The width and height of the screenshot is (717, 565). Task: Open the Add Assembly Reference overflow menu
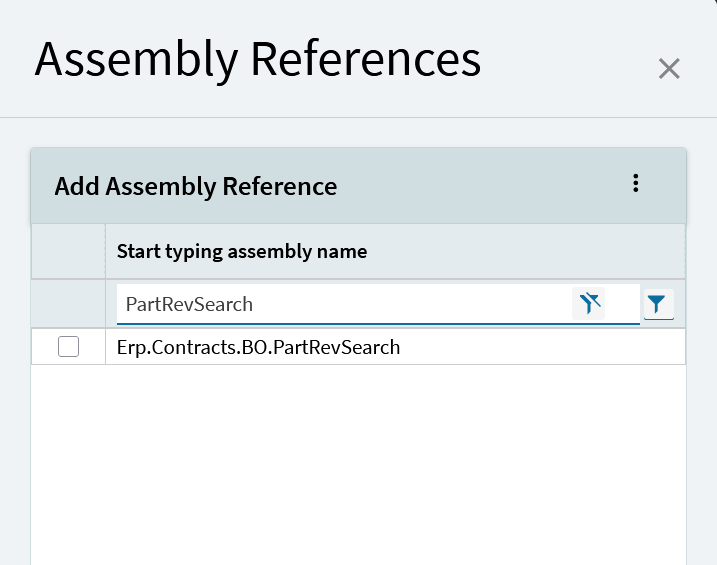[636, 183]
